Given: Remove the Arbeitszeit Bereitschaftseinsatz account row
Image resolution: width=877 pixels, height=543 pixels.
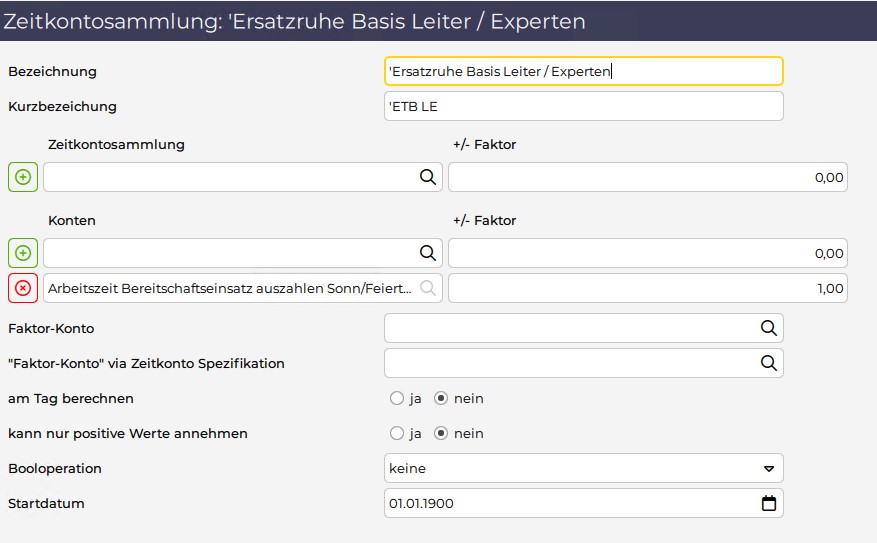Looking at the screenshot, I should (x=23, y=288).
